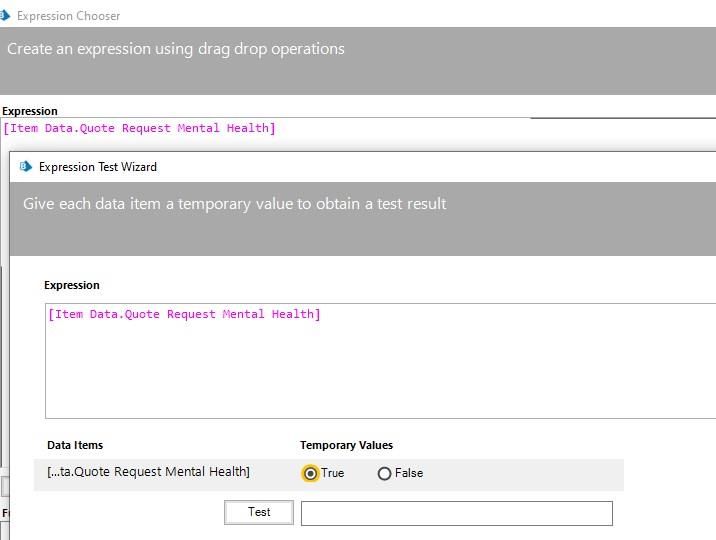
Task: Click the Expression label in Expression Chooser
Action: [x=30, y=111]
